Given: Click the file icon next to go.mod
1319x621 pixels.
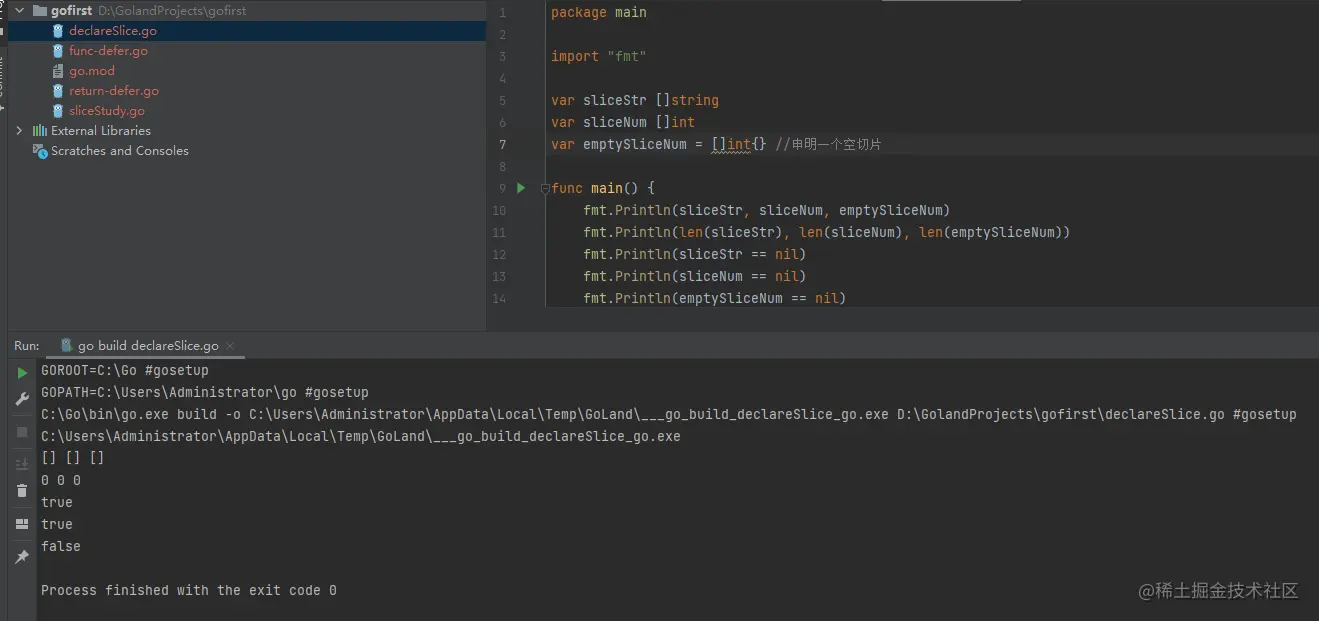Looking at the screenshot, I should 59,71.
